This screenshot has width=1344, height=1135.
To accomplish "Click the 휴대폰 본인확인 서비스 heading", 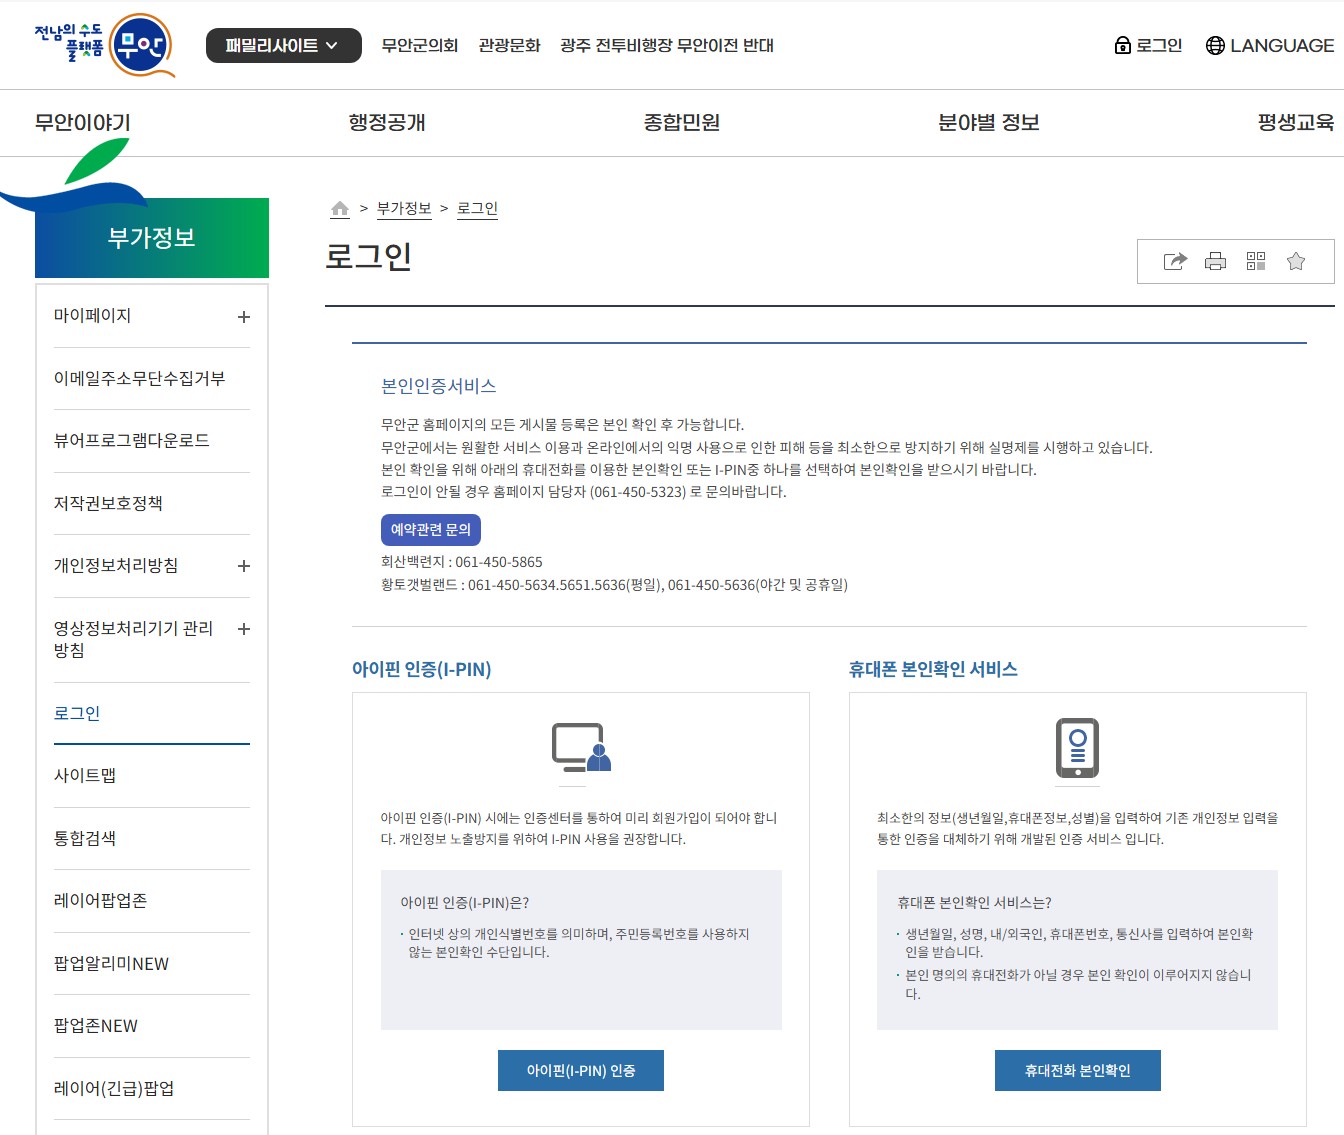I will pyautogui.click(x=933, y=669).
